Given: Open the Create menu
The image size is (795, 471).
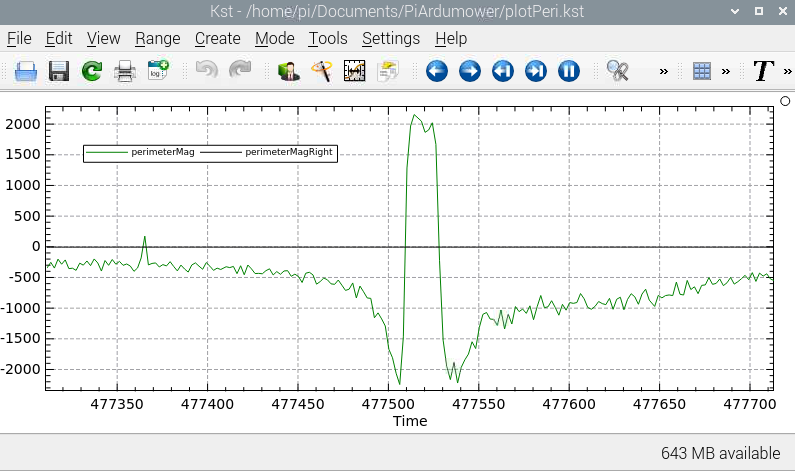Looking at the screenshot, I should click(x=218, y=39).
